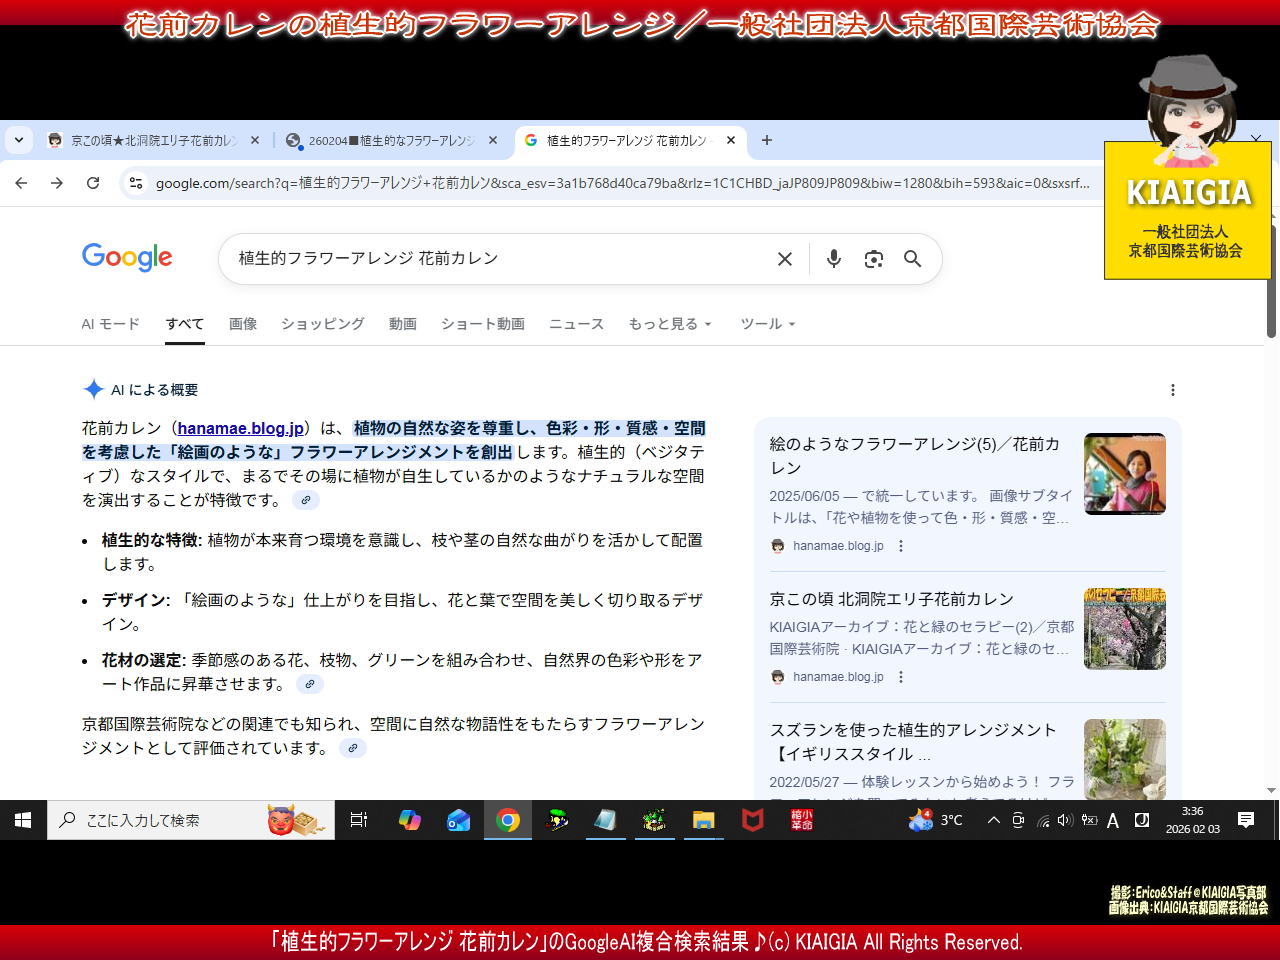Open a new browser tab with plus
Image resolution: width=1280 pixels, height=960 pixels.
click(x=767, y=141)
